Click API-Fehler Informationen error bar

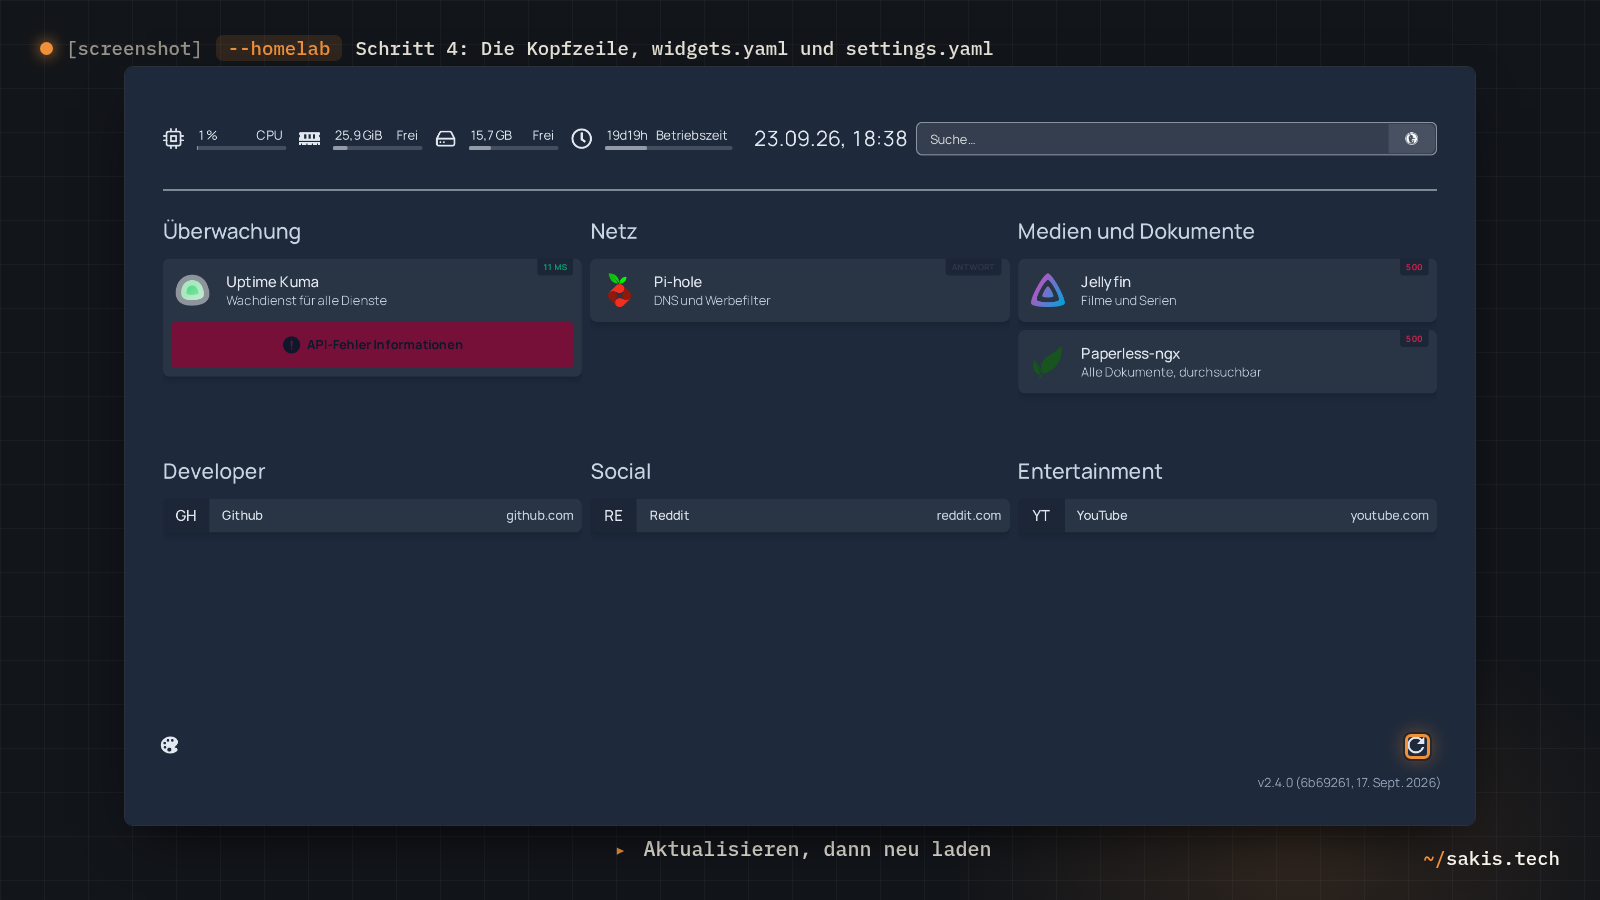[372, 345]
